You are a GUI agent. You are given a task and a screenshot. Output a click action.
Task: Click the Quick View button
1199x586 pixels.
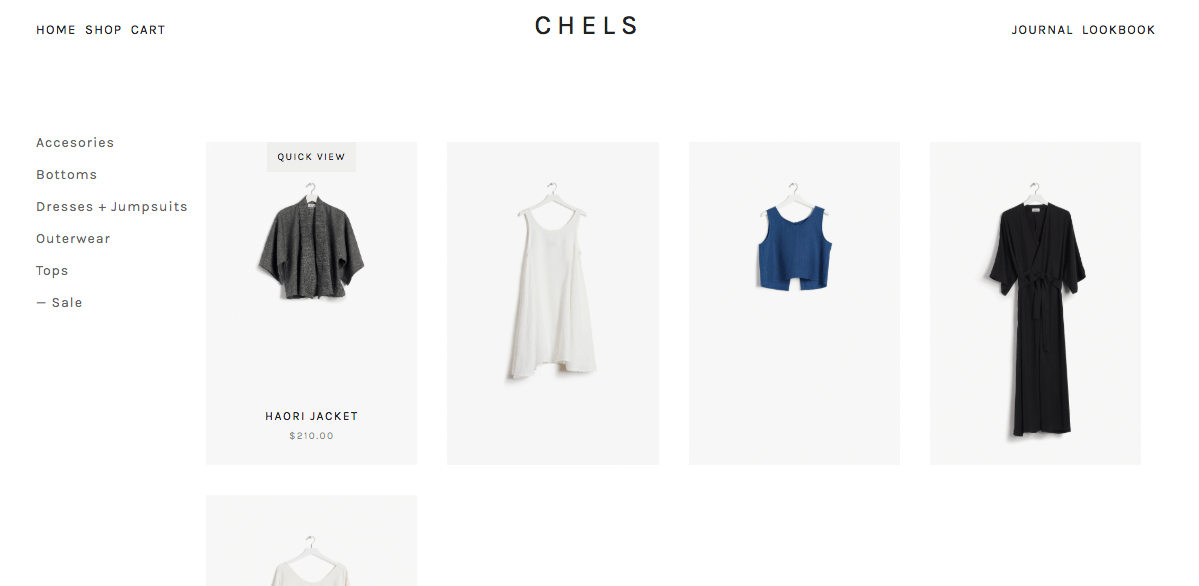(311, 157)
